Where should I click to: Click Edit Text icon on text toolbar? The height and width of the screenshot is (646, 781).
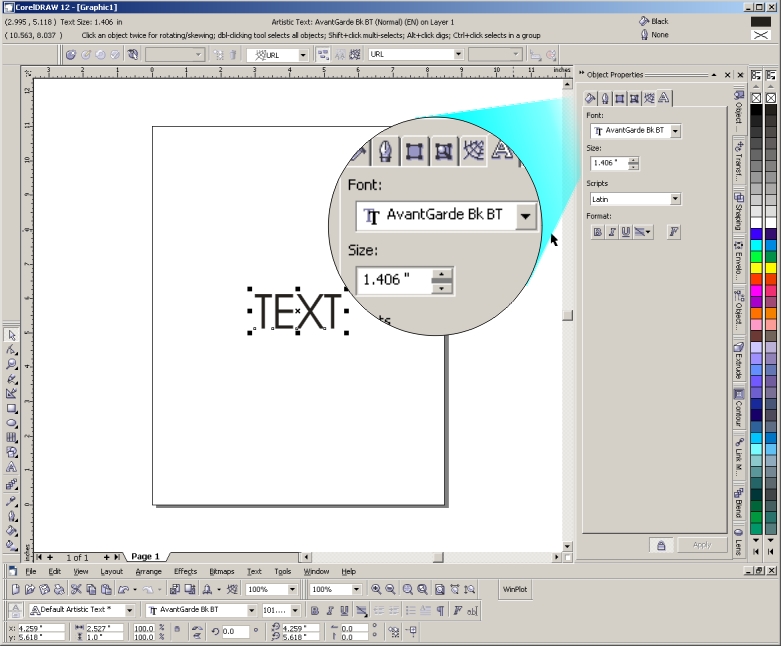pyautogui.click(x=472, y=611)
